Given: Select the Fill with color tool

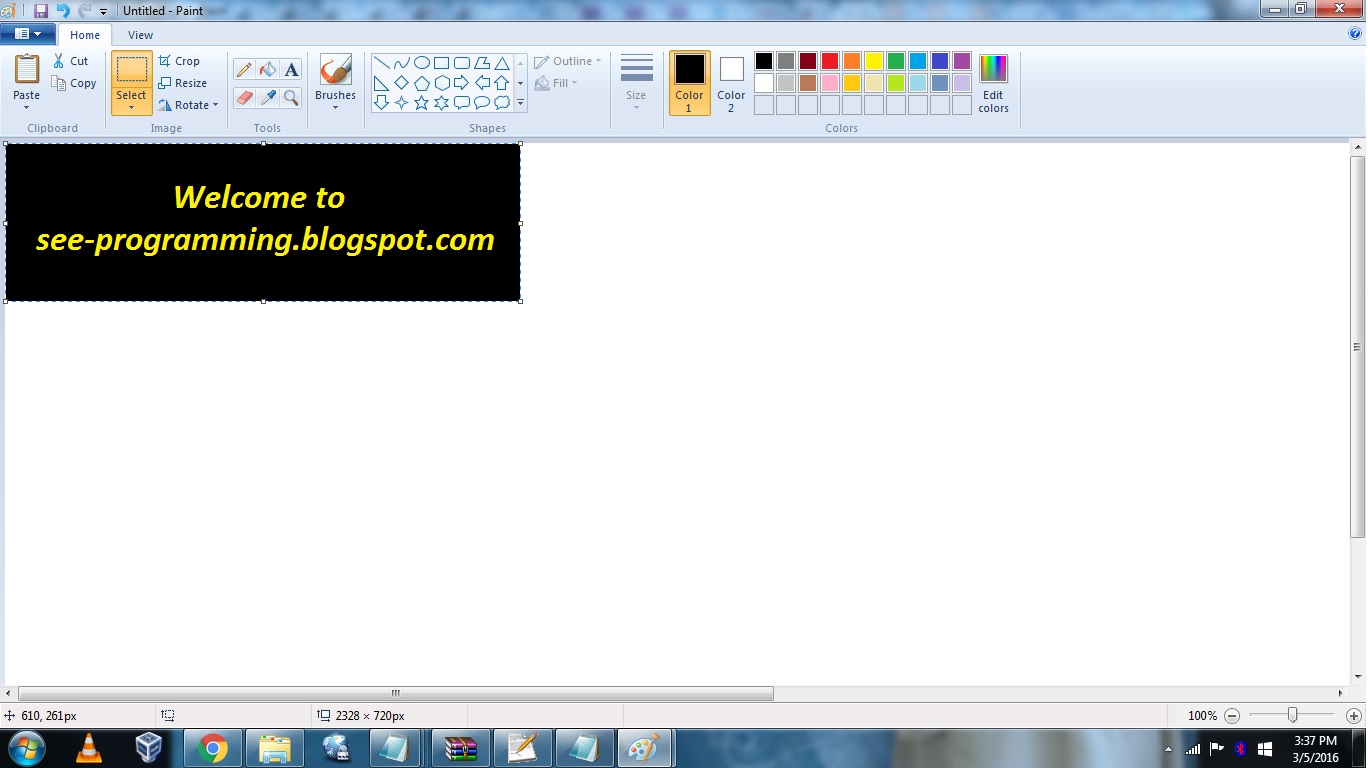Looking at the screenshot, I should click(x=267, y=69).
